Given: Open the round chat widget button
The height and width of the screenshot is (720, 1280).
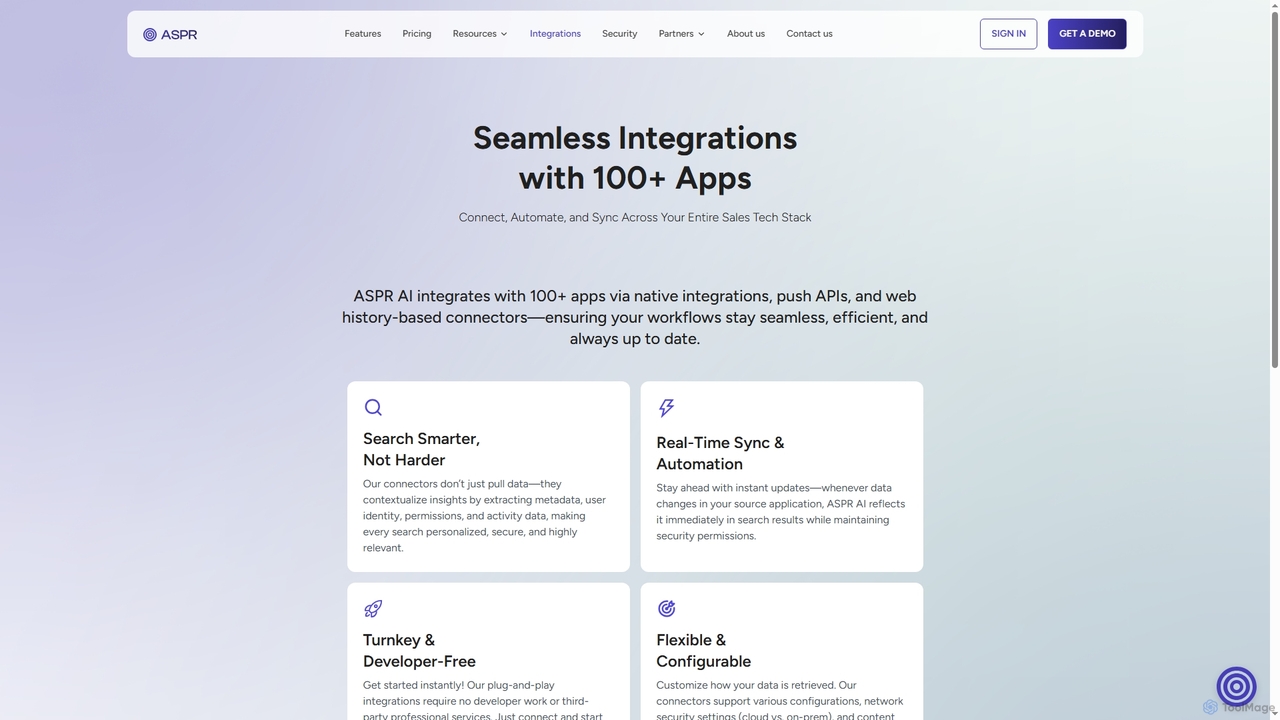Looking at the screenshot, I should tap(1236, 686).
